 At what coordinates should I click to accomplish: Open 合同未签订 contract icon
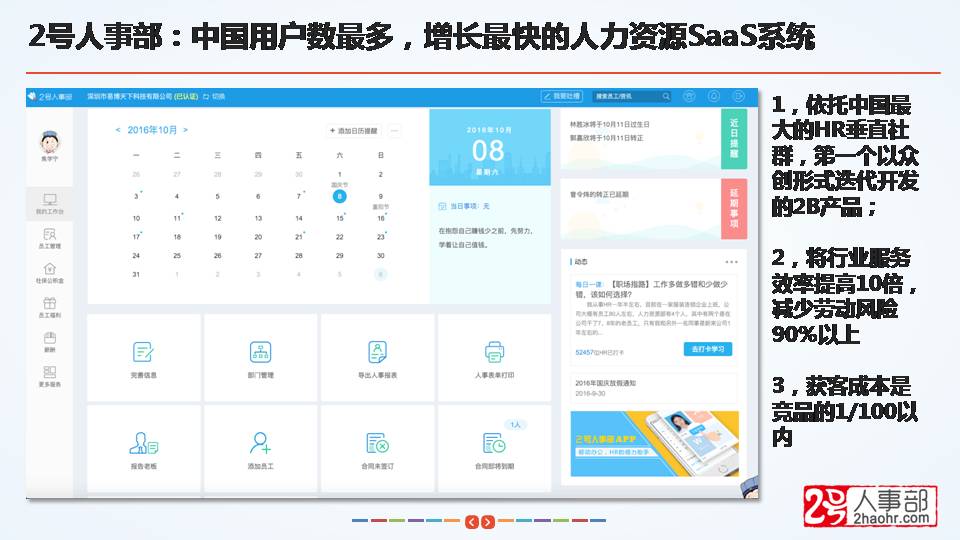click(x=377, y=443)
